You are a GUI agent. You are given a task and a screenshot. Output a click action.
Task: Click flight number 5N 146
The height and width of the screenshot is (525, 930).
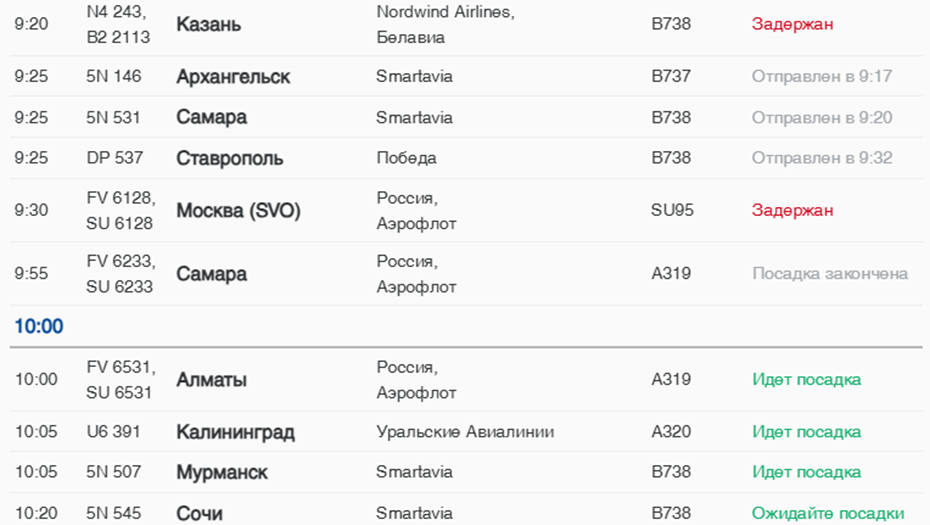pos(114,77)
